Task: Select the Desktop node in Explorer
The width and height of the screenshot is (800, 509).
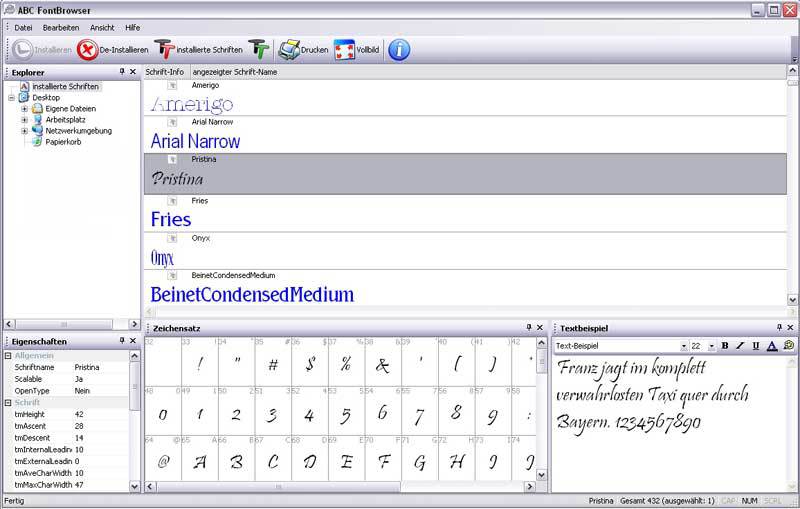Action: coord(46,97)
